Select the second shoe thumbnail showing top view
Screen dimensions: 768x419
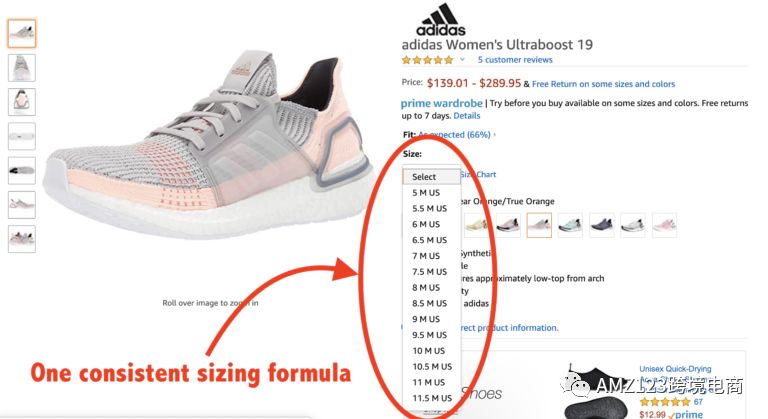[22, 68]
